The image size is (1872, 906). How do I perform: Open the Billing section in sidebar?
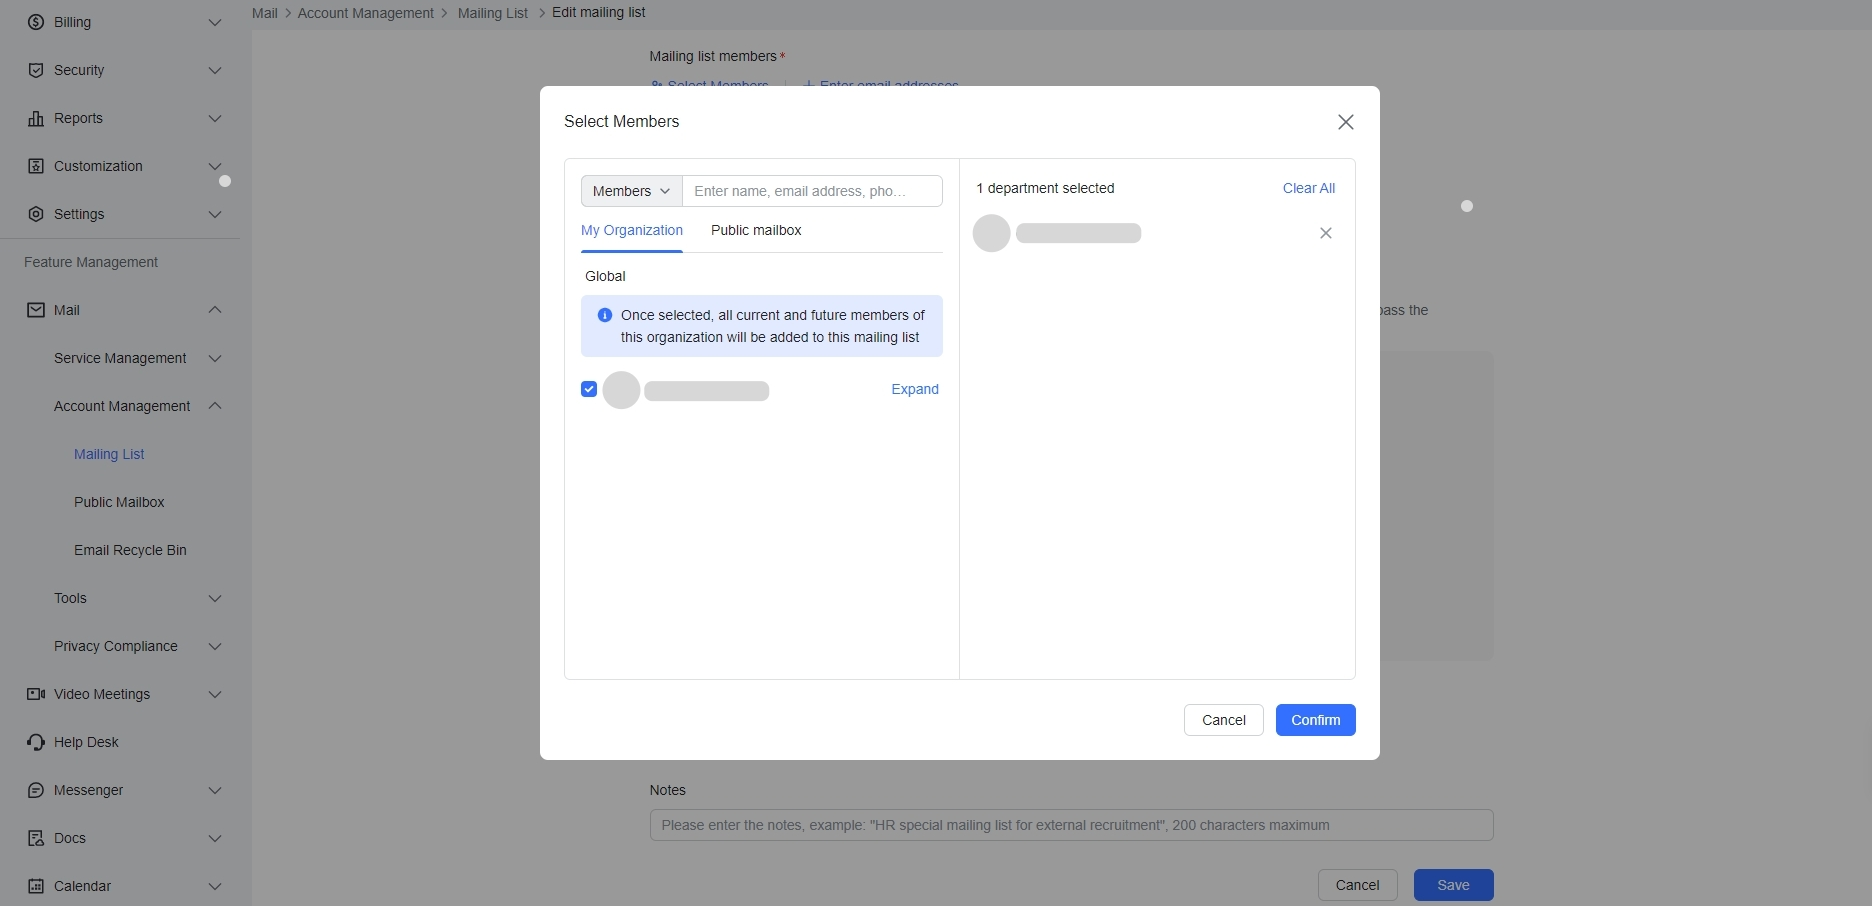click(x=35, y=22)
